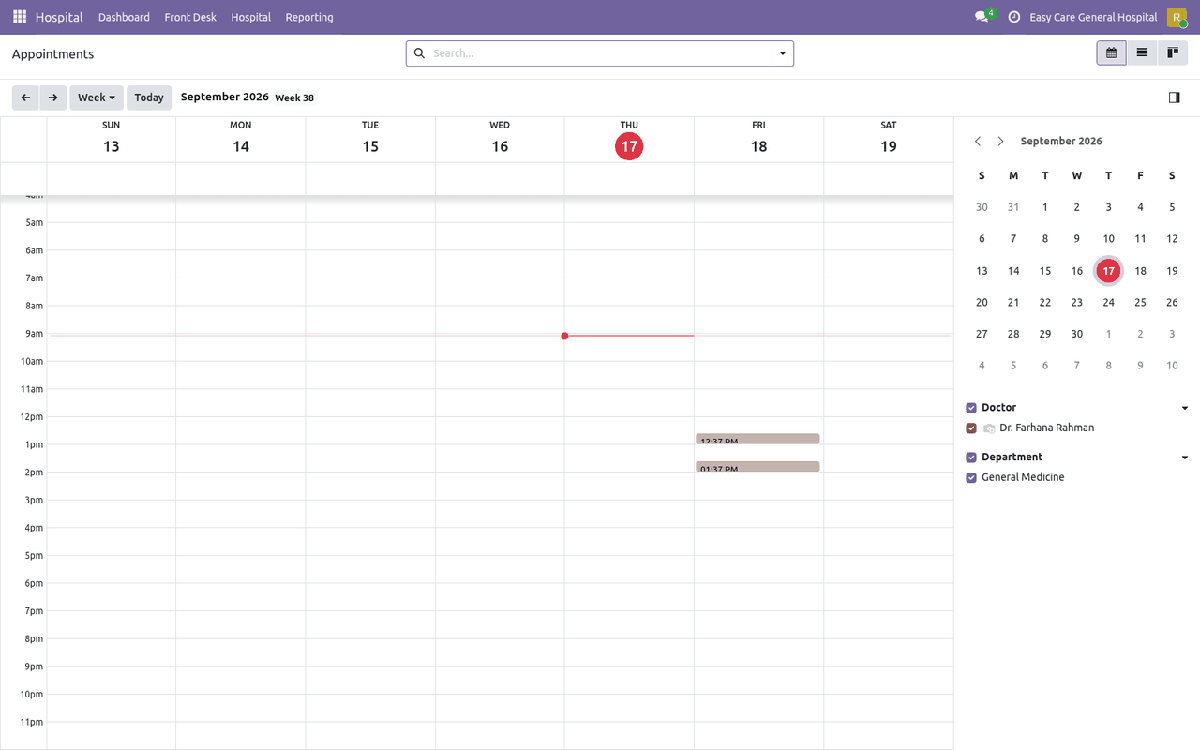Image resolution: width=1200 pixels, height=750 pixels.
Task: Open the activities clock icon
Action: (x=1014, y=17)
